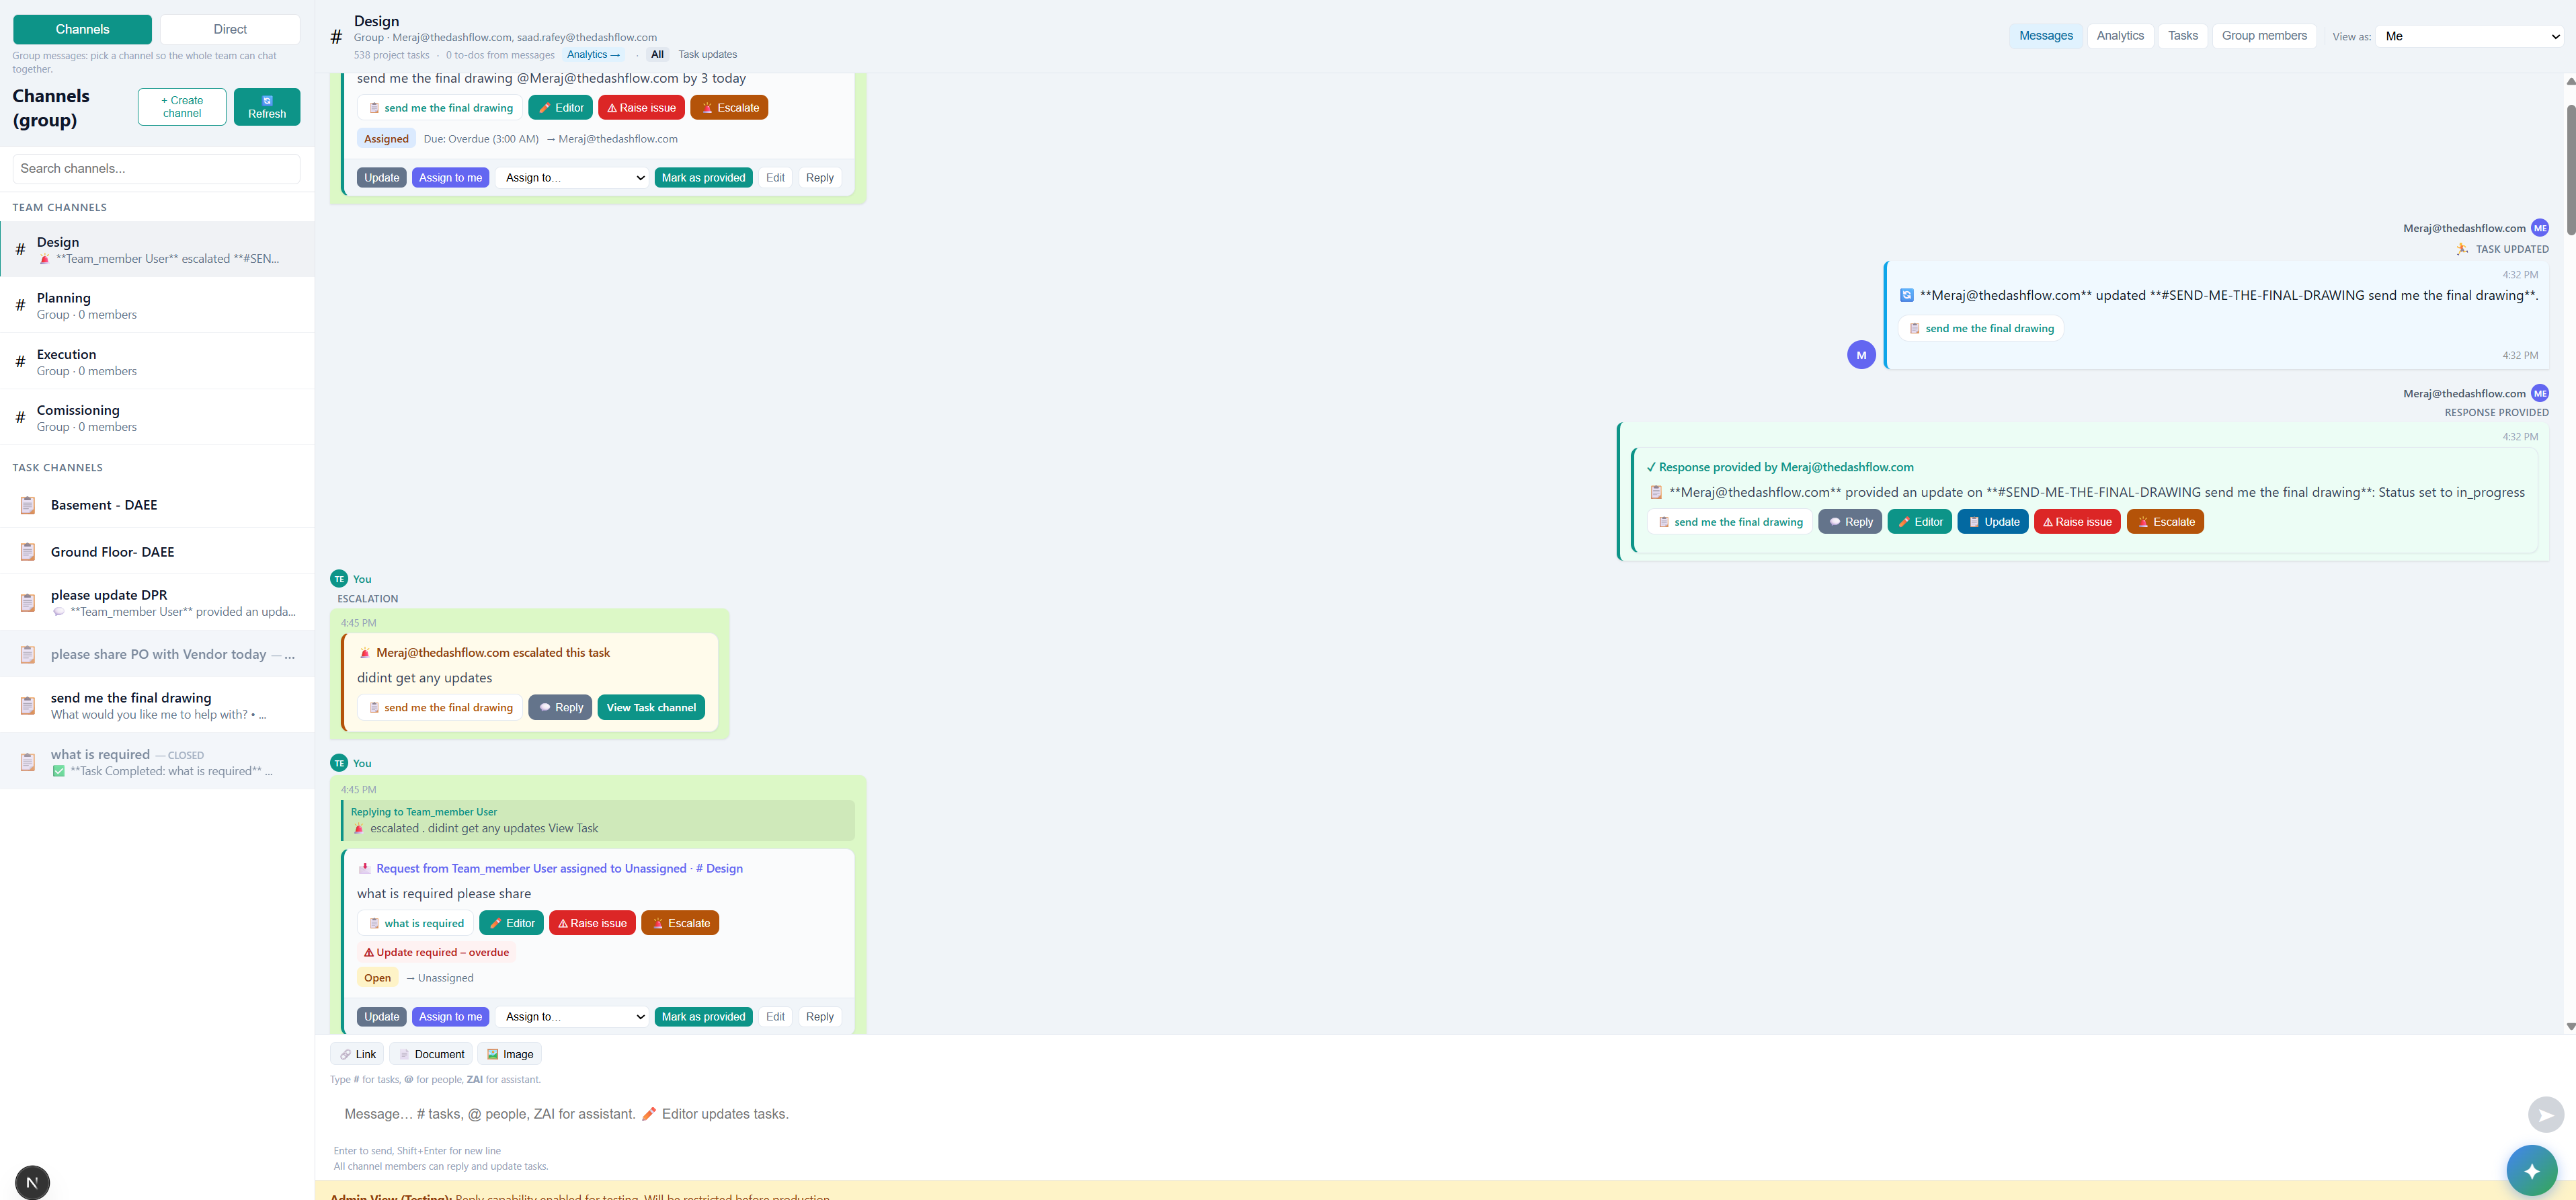Open the Editor on the overdue drawing task
This screenshot has height=1200, width=2576.
[x=560, y=107]
